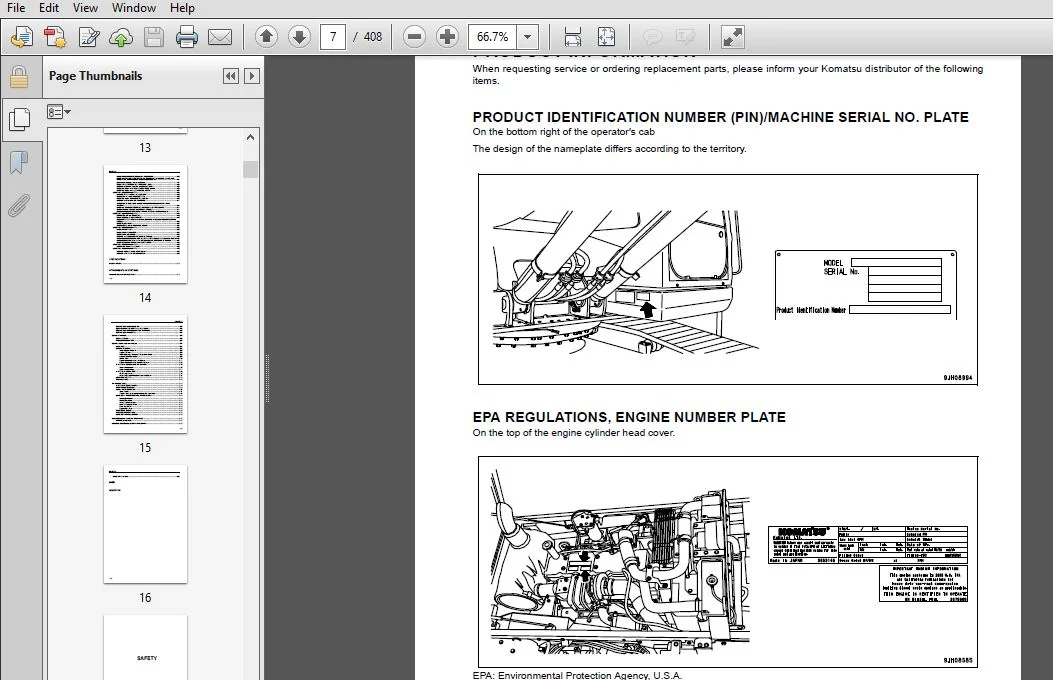Open the Help menu

click(182, 8)
